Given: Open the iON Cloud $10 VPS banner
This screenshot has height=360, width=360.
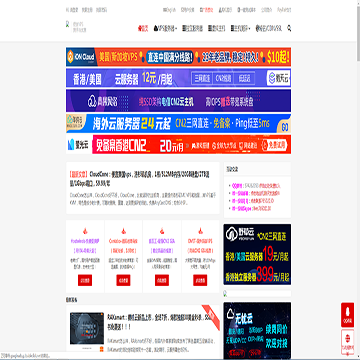Looking at the screenshot, I should click(178, 57).
